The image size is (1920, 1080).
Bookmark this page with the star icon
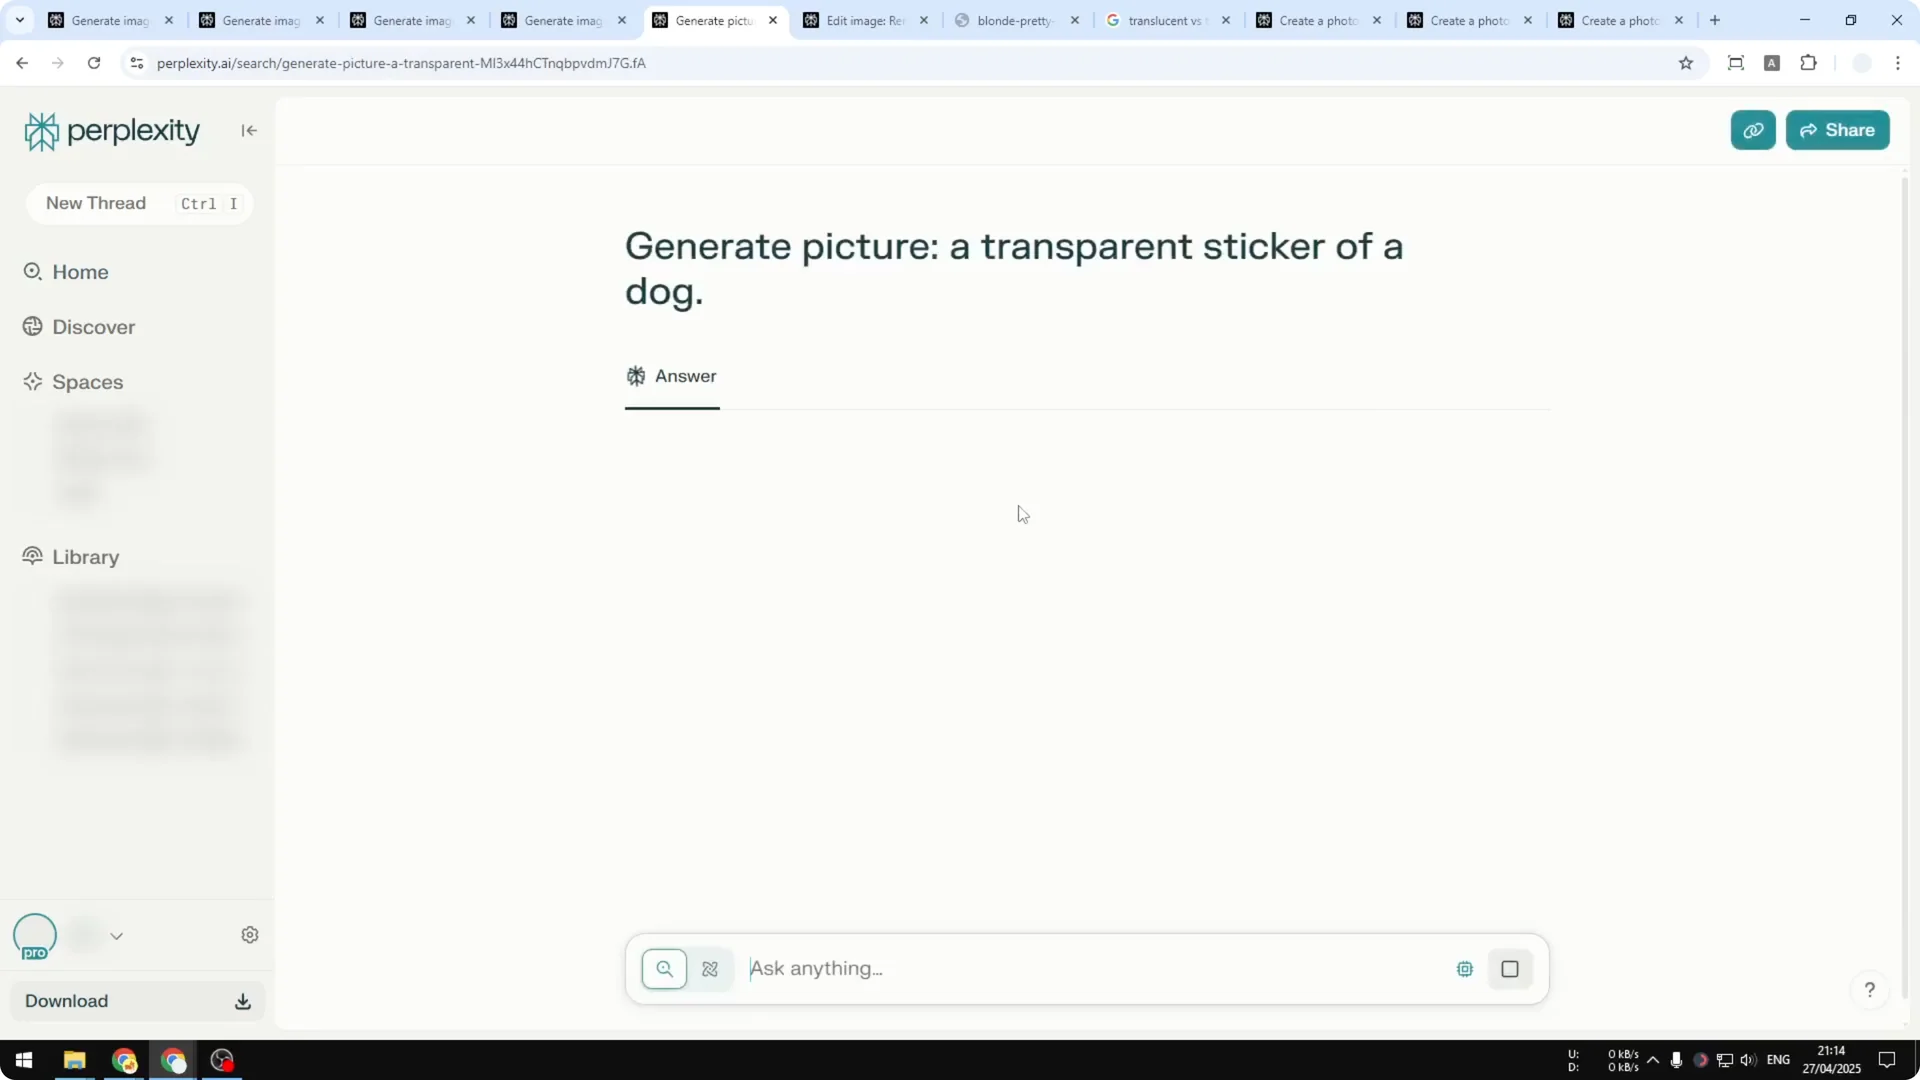pos(1686,62)
